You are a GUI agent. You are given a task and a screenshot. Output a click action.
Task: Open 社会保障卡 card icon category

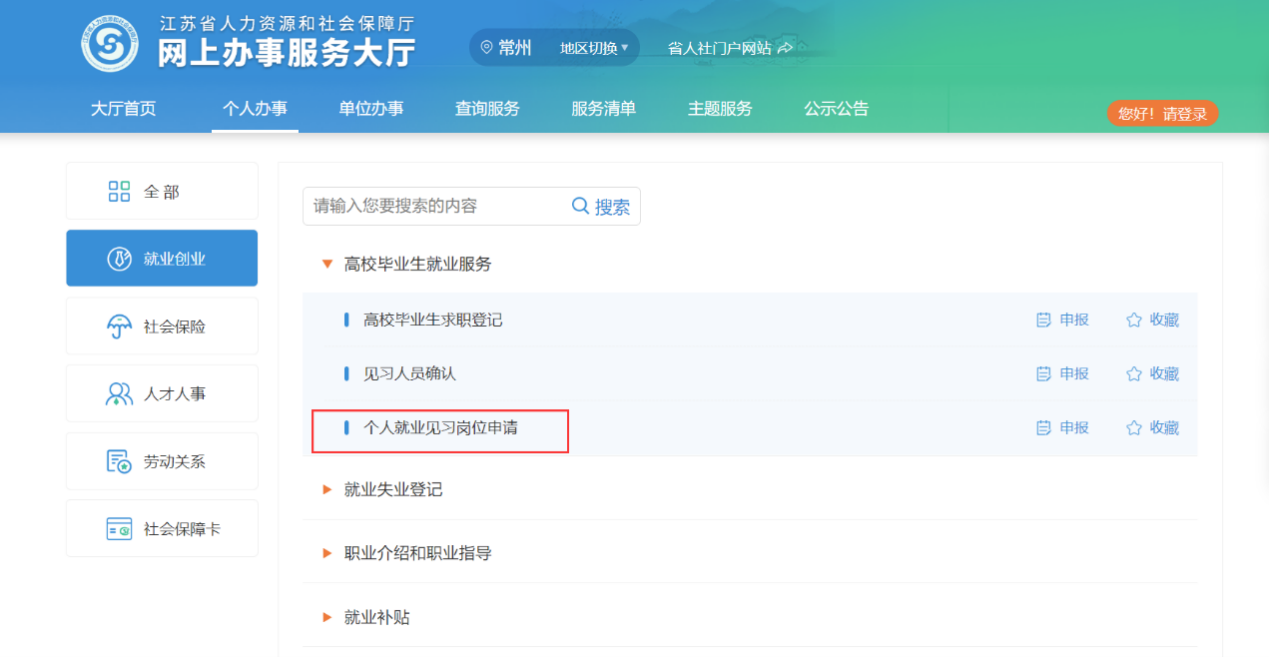(x=119, y=529)
